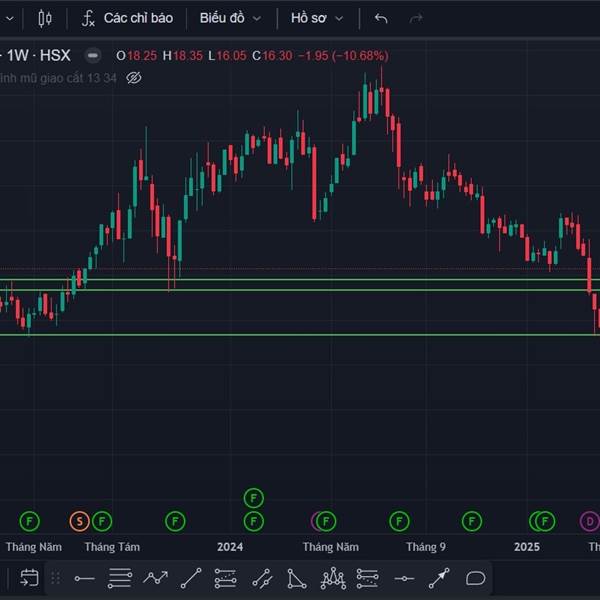Open the F marker beside the S marker
This screenshot has width=600, height=600.
click(102, 521)
